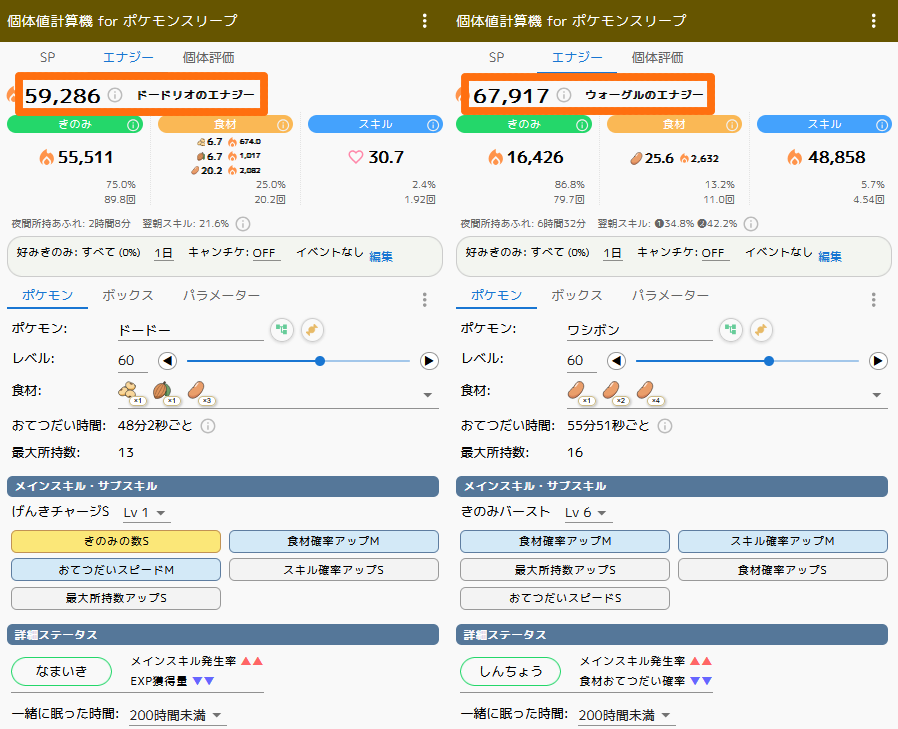Toggle キャンチケ OFF setting in left panel

pyautogui.click(x=264, y=253)
